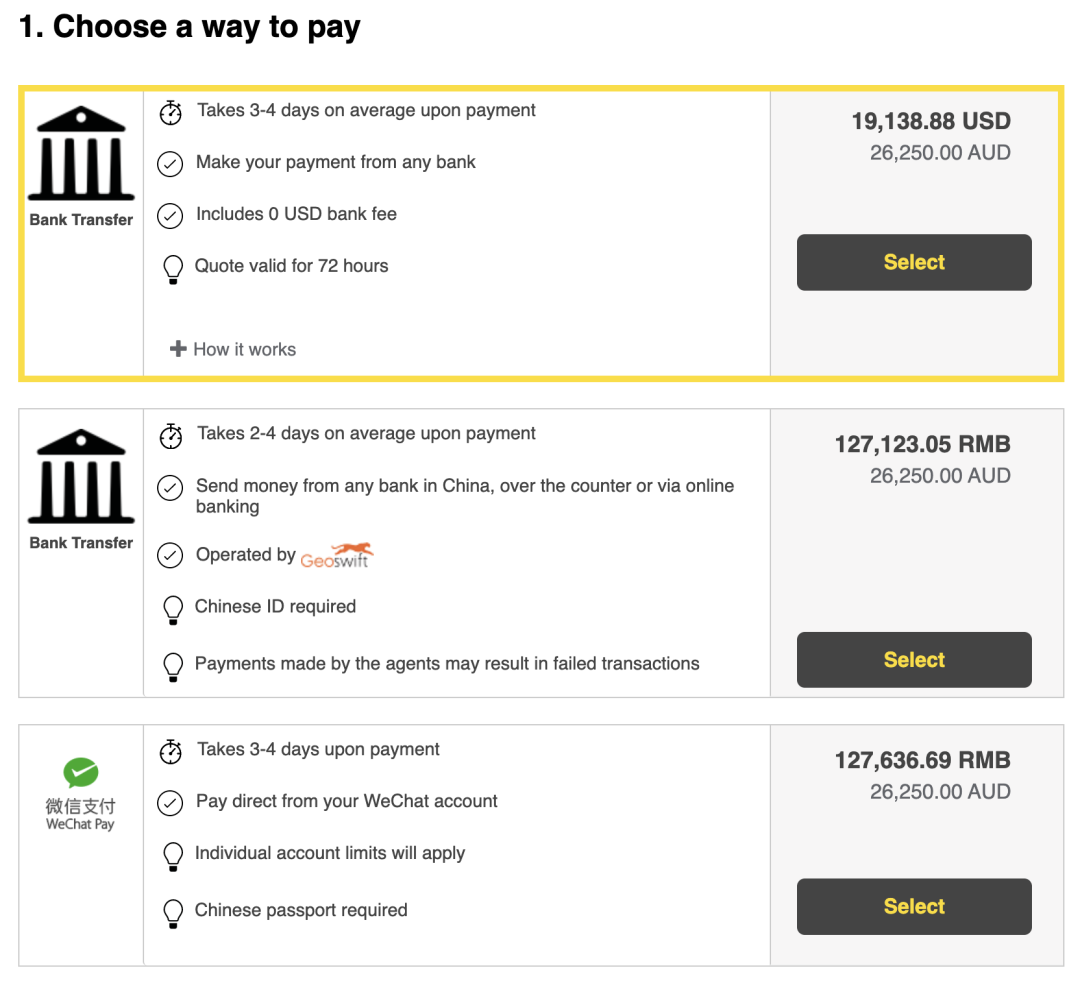Screen dimensions: 1080x981
Task: Click checkmark beside 'Make your payment from any bank'
Action: (x=171, y=163)
